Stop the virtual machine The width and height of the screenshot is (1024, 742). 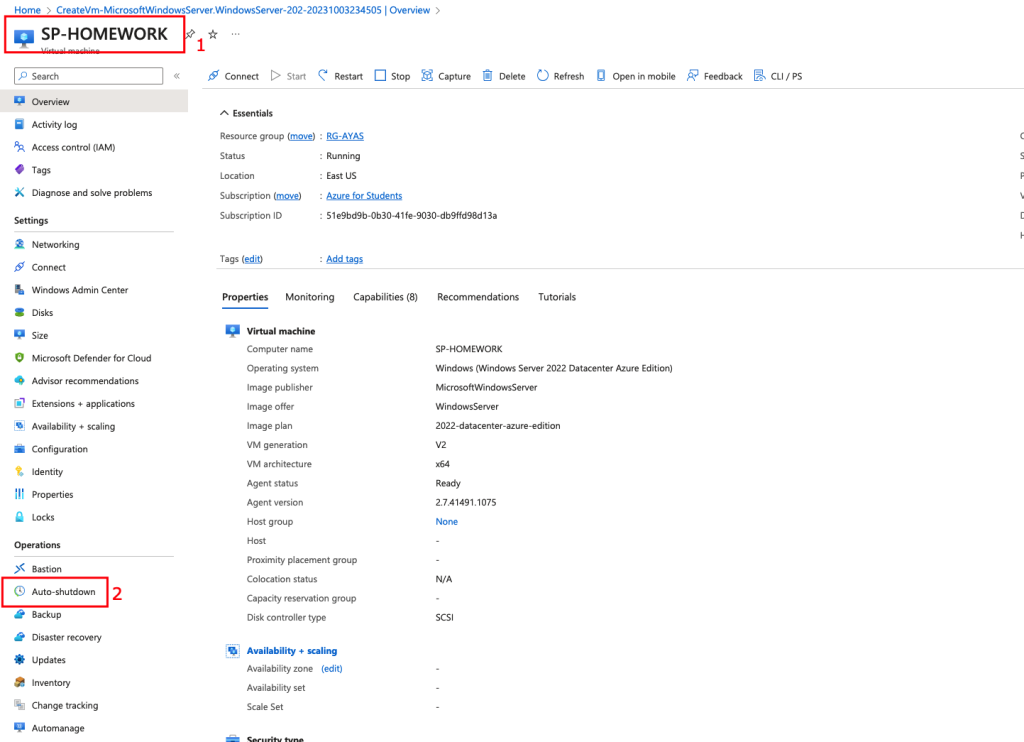tap(380, 76)
